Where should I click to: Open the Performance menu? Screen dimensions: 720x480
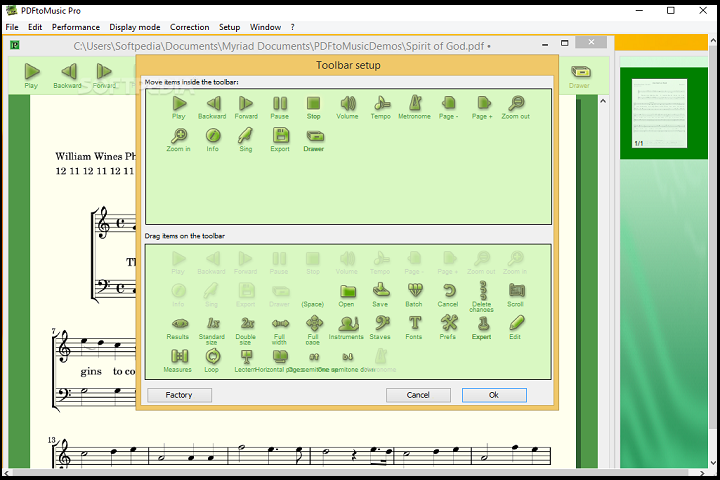(x=76, y=27)
